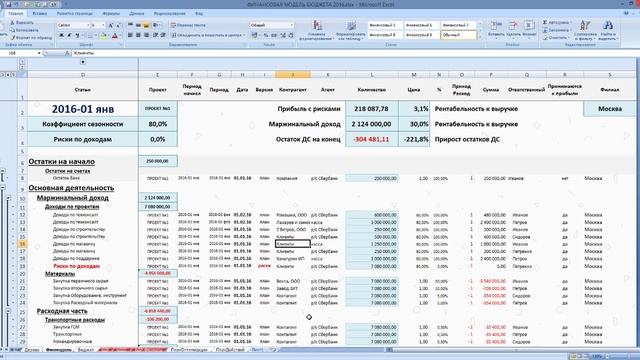Toggle Italic formatting

coord(69,36)
